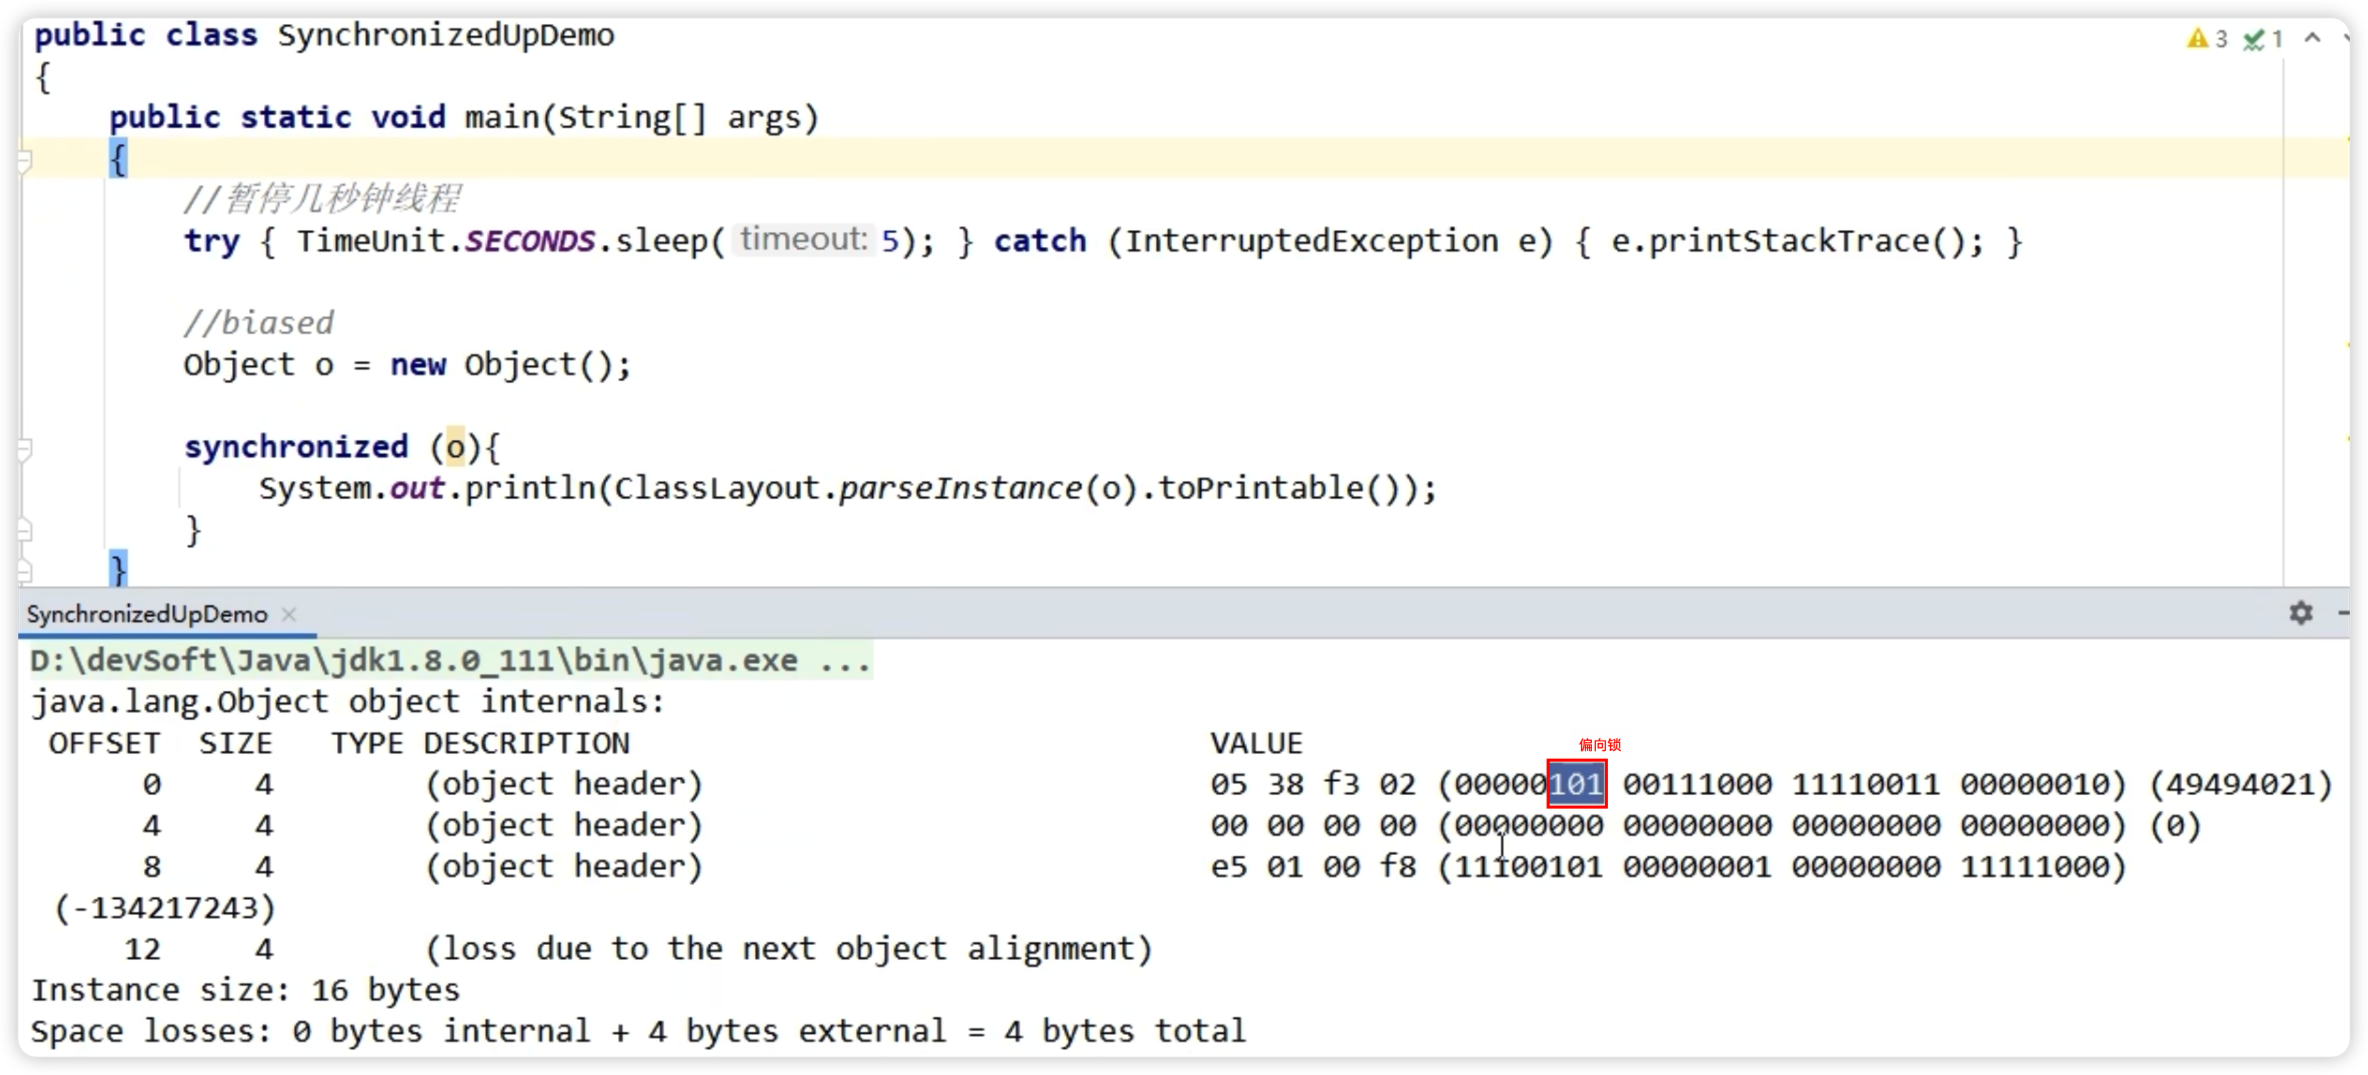Image resolution: width=2368 pixels, height=1075 pixels.
Task: Click the hex bytes 05 38 f3 02
Action: click(x=1313, y=784)
